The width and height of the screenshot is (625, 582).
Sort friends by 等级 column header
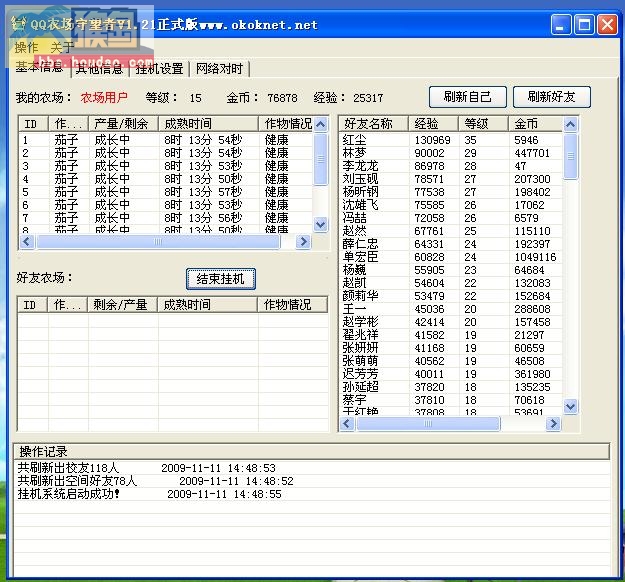pos(483,124)
